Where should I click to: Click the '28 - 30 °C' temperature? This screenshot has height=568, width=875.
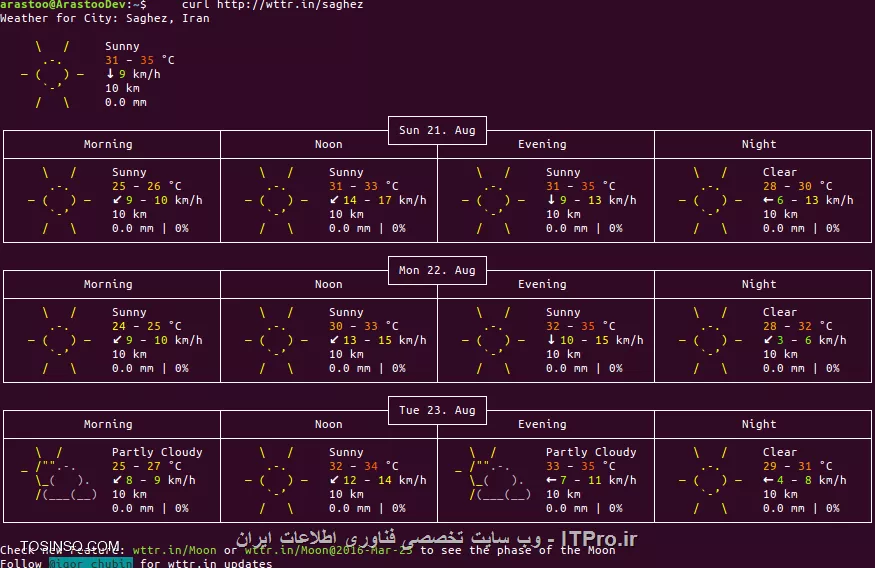coord(797,186)
